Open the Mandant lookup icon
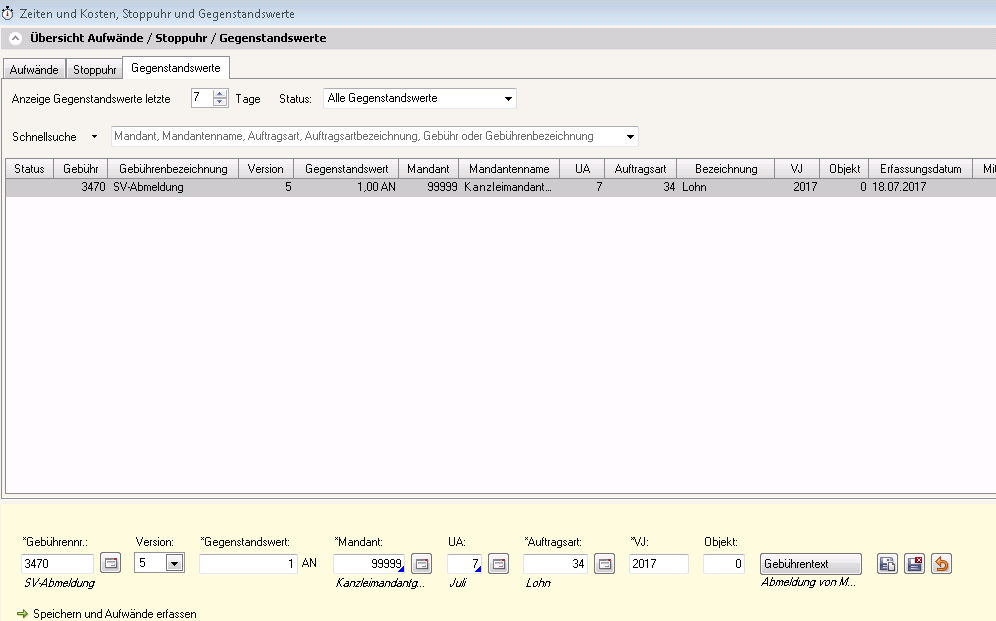Screen dimensions: 996x621 tap(421, 563)
